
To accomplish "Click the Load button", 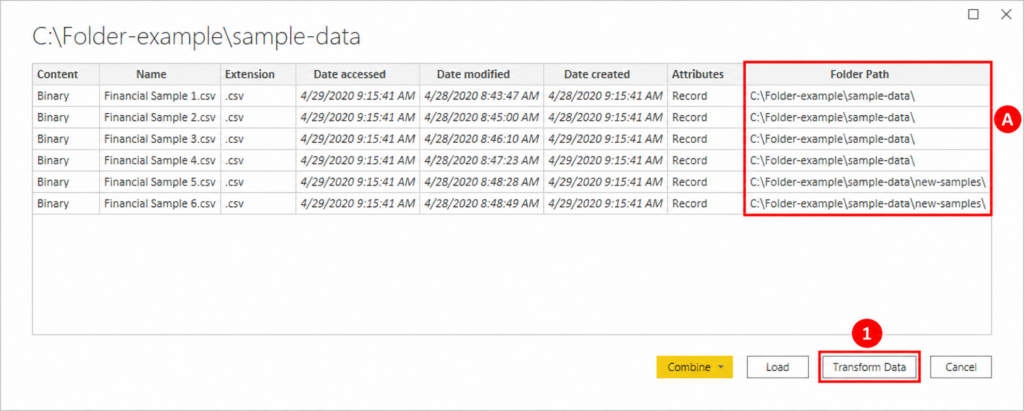I will [x=777, y=367].
